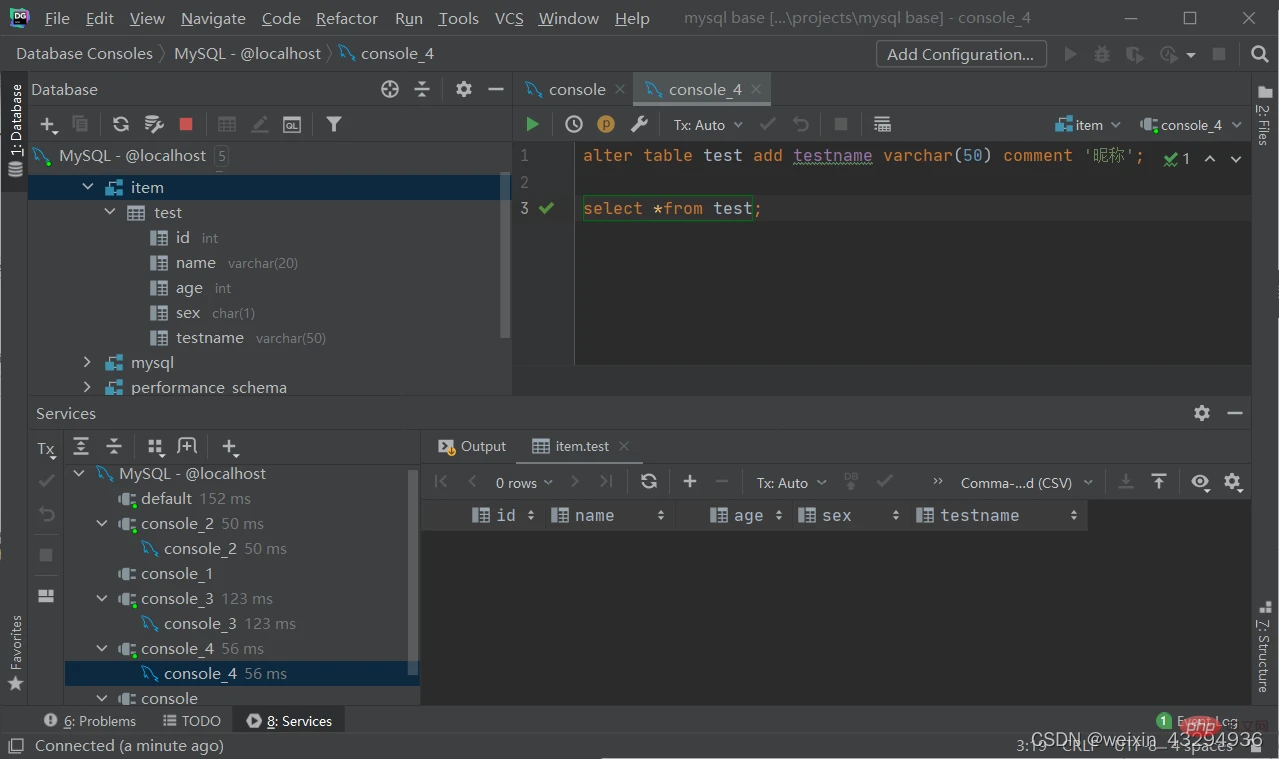Open the 1: Database side tab
The image size is (1279, 759).
15,130
